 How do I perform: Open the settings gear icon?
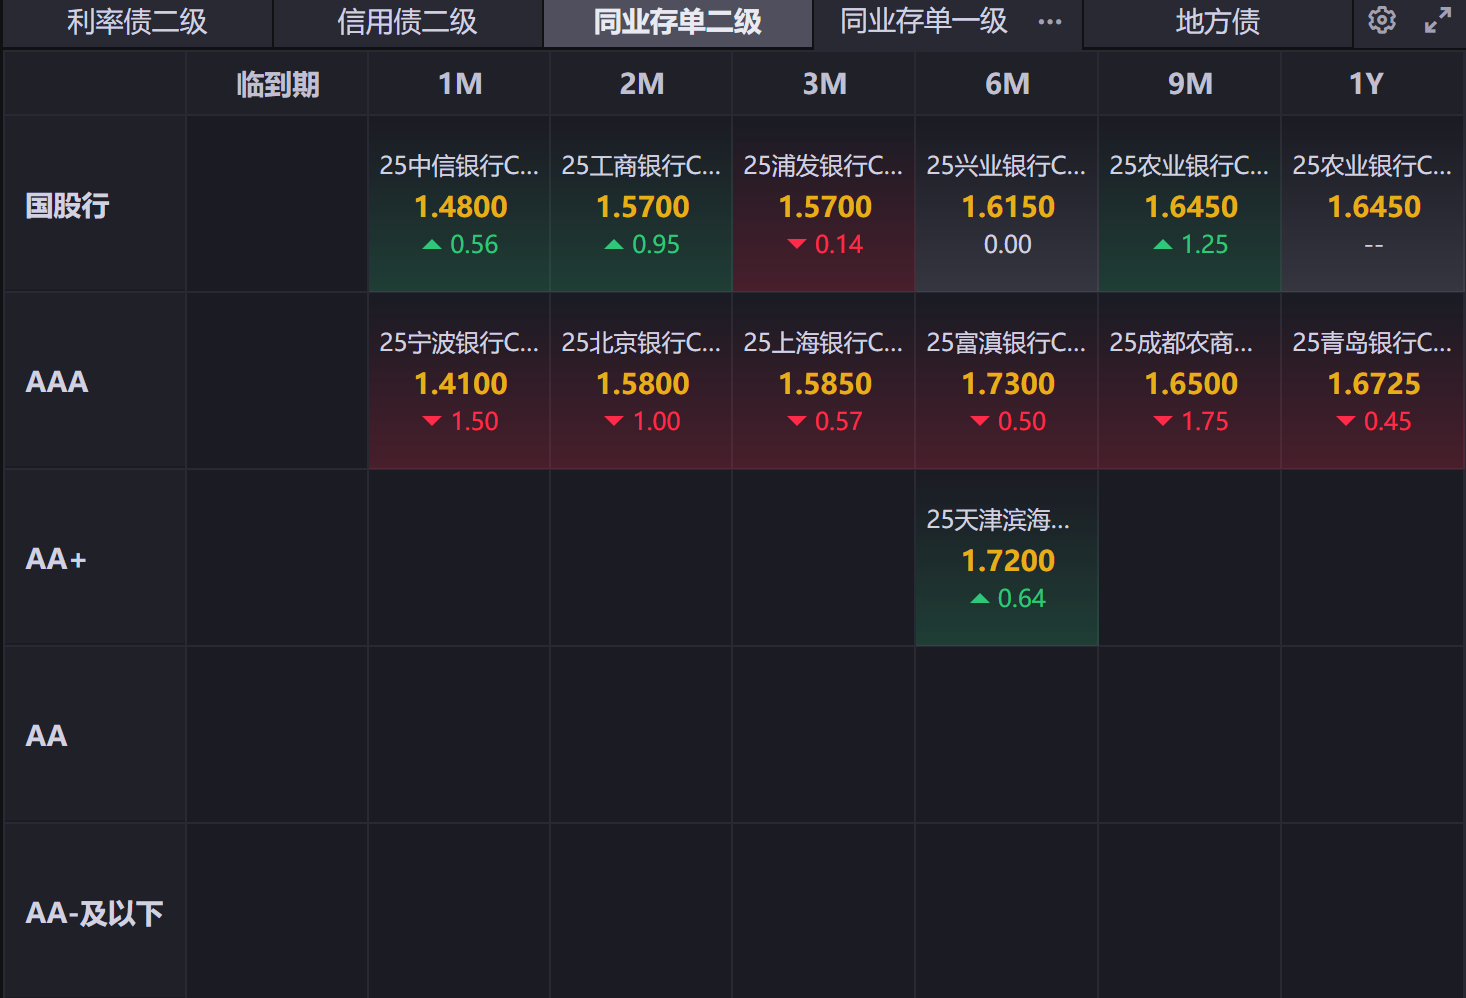pos(1381,20)
